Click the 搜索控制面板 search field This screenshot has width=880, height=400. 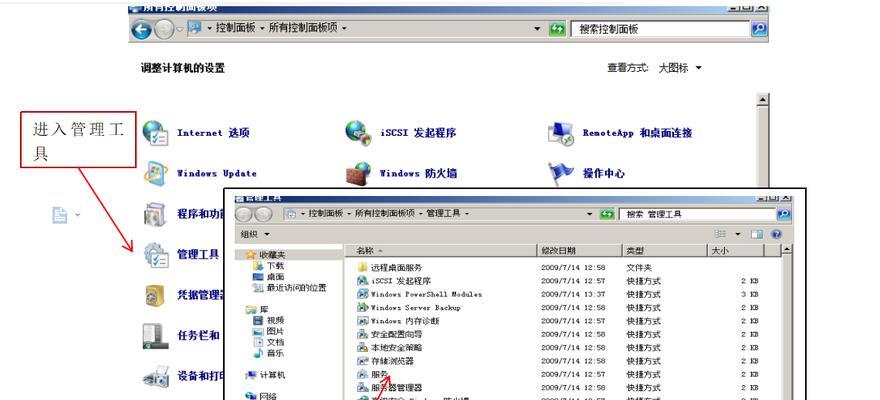[x=660, y=29]
